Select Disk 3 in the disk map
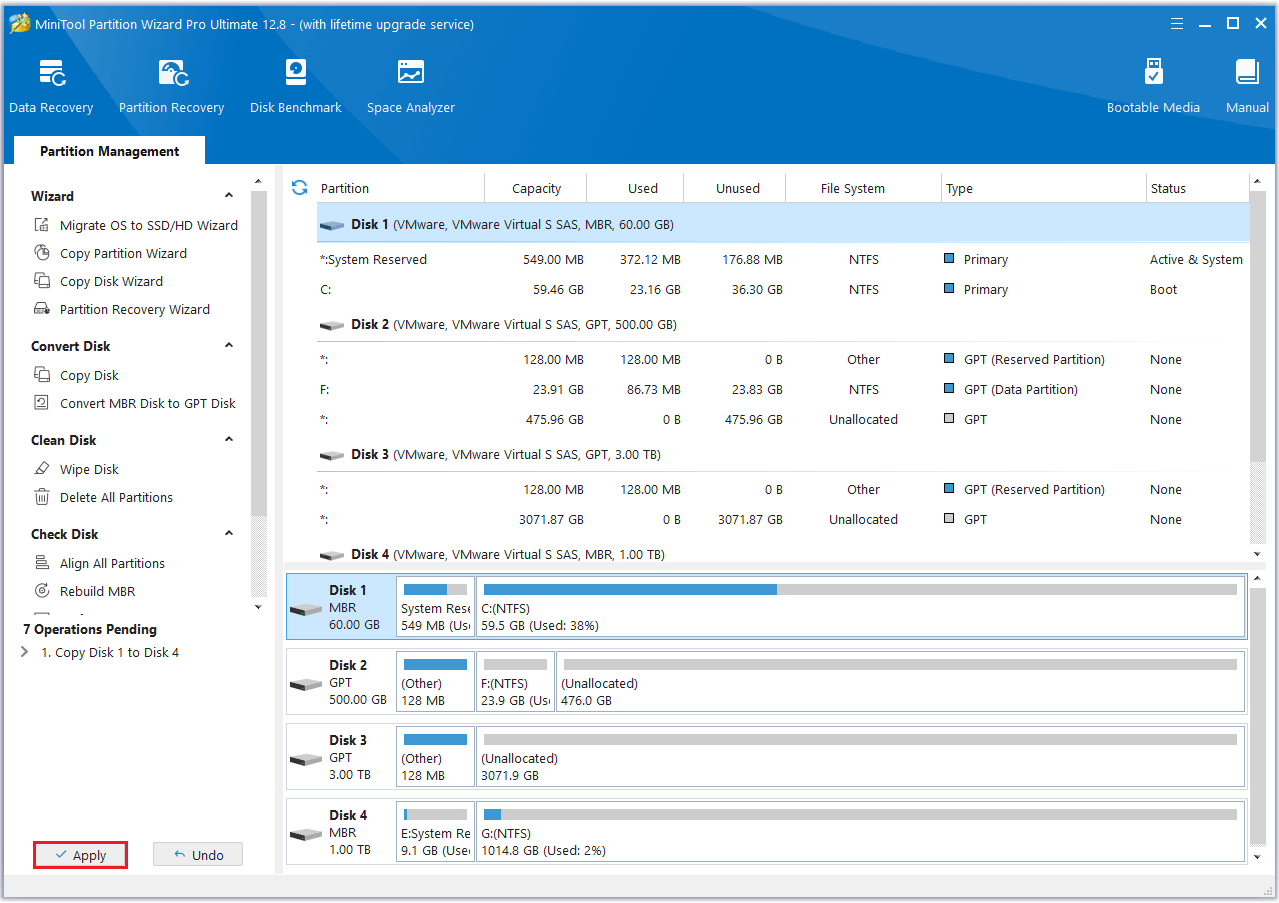The image size is (1279, 903). click(x=340, y=757)
